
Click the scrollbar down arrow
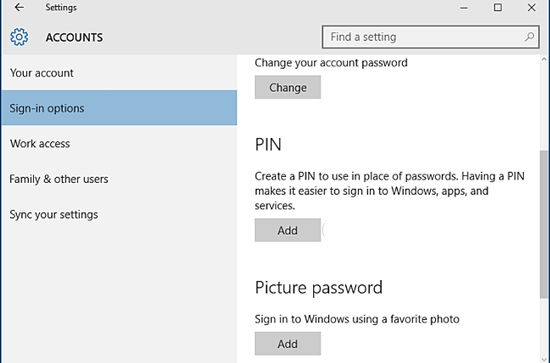[544, 359]
